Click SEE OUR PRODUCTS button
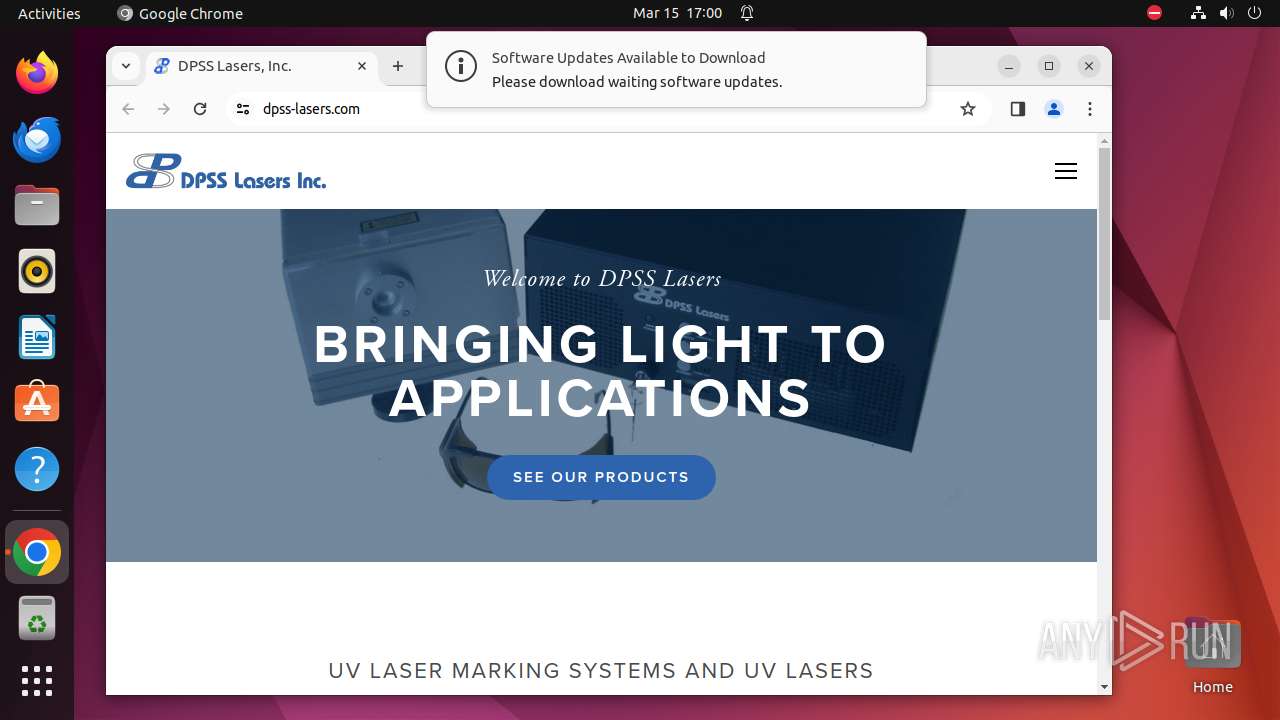The image size is (1280, 720). point(601,477)
